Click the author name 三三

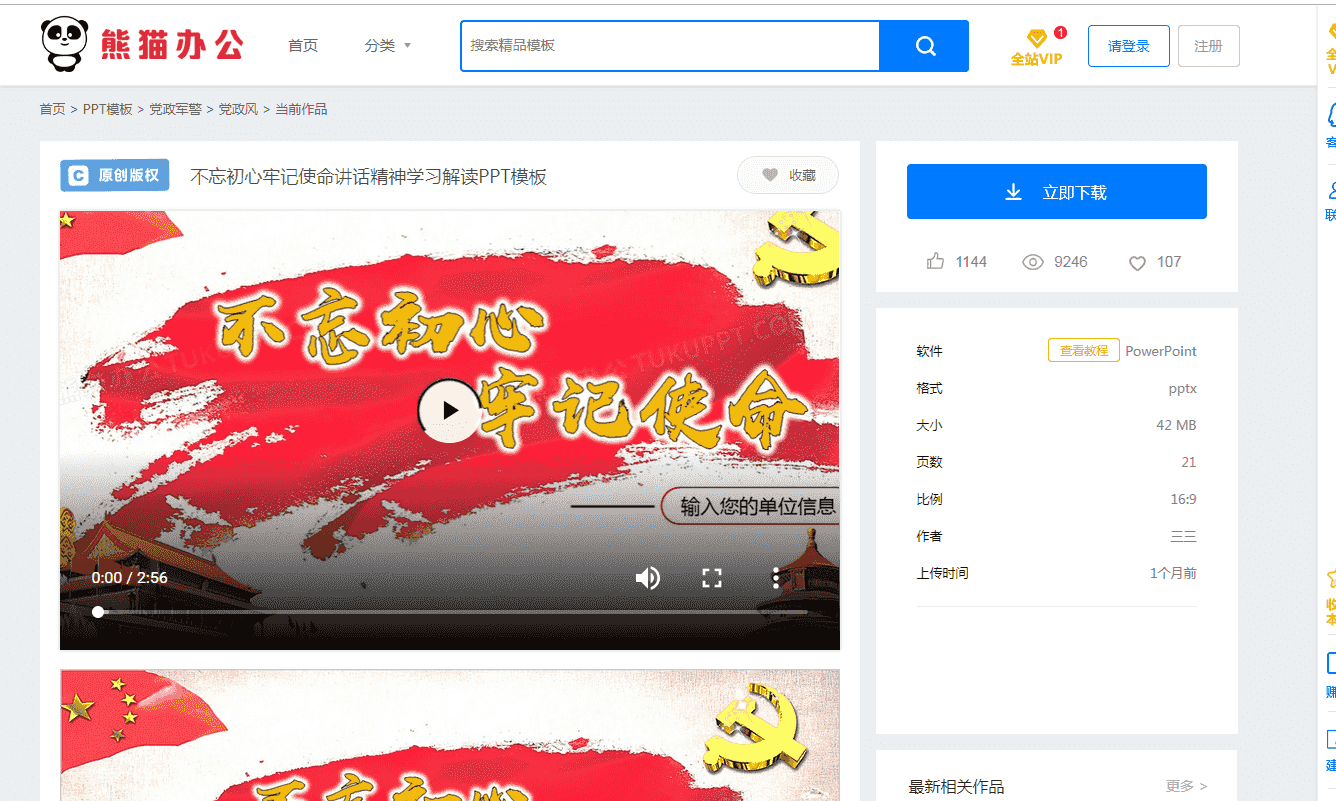click(1184, 537)
